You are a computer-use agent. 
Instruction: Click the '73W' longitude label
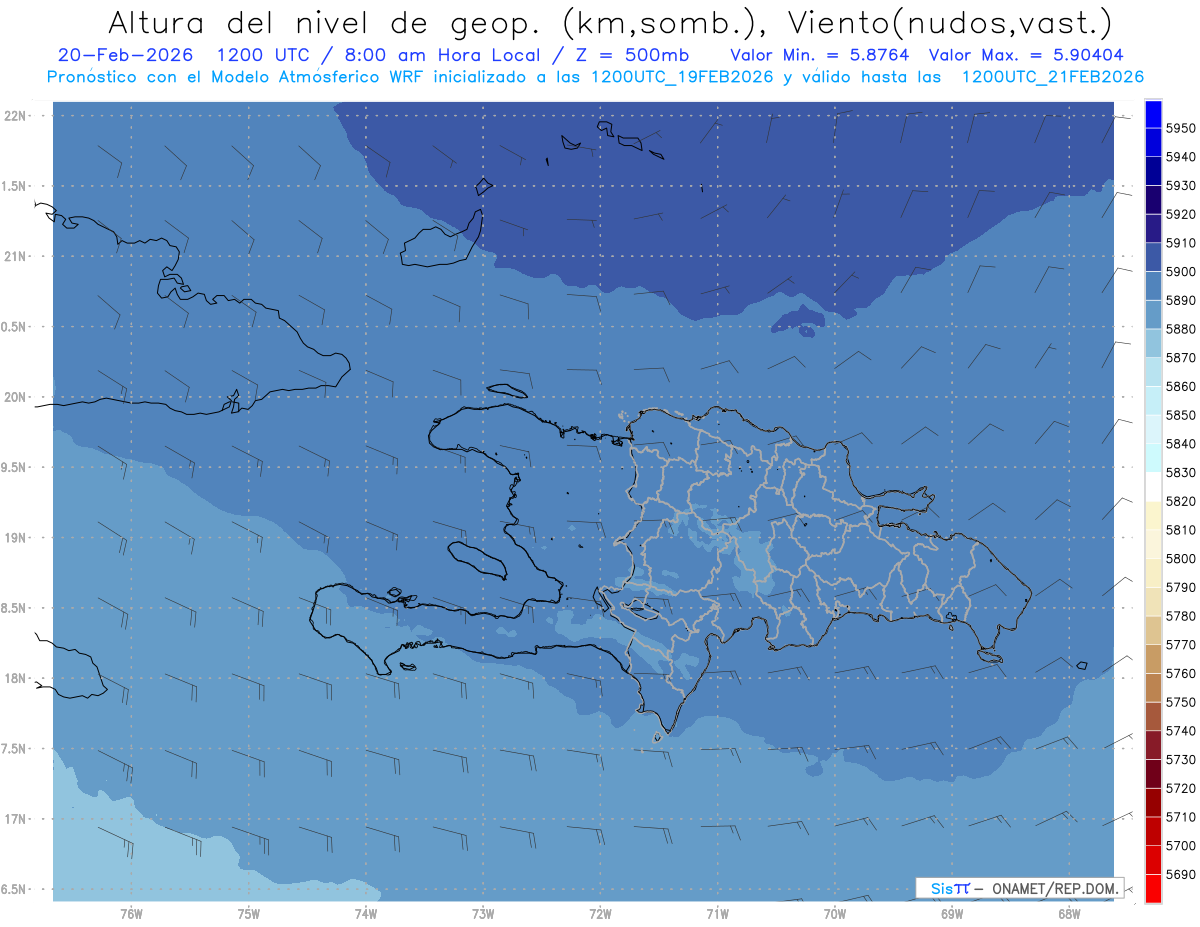[483, 913]
